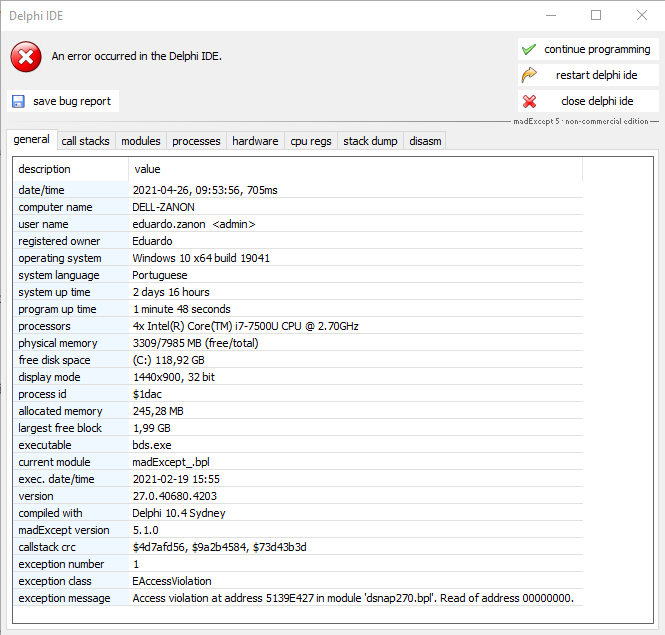Show the processes tab

pyautogui.click(x=196, y=141)
